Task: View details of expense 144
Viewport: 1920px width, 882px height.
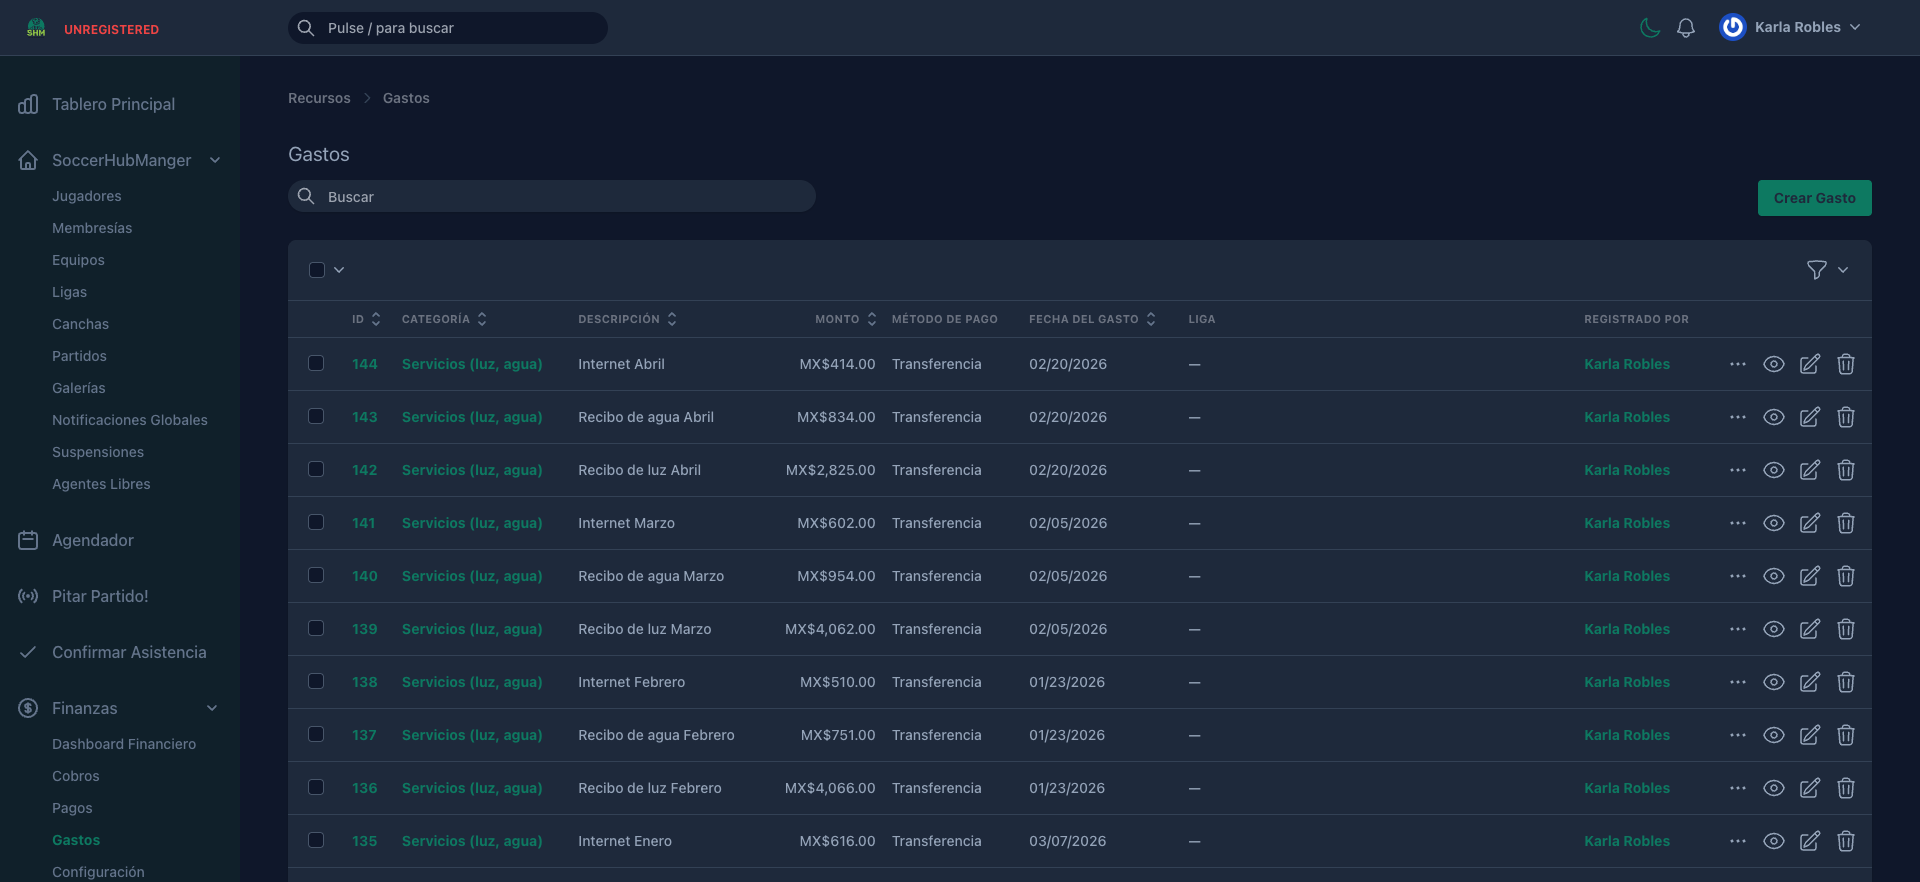Action: 1773,364
